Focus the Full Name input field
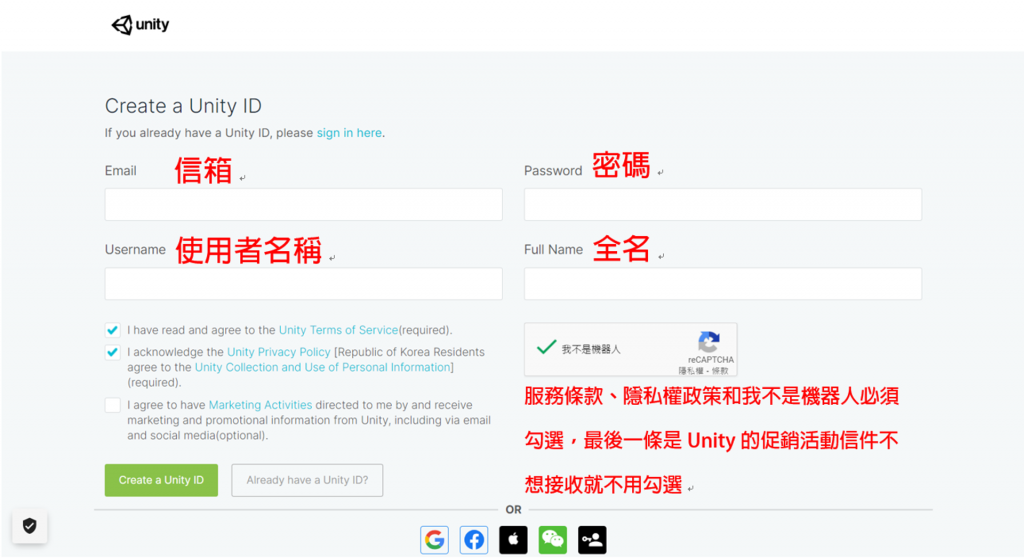The width and height of the screenshot is (1024, 559). click(723, 283)
